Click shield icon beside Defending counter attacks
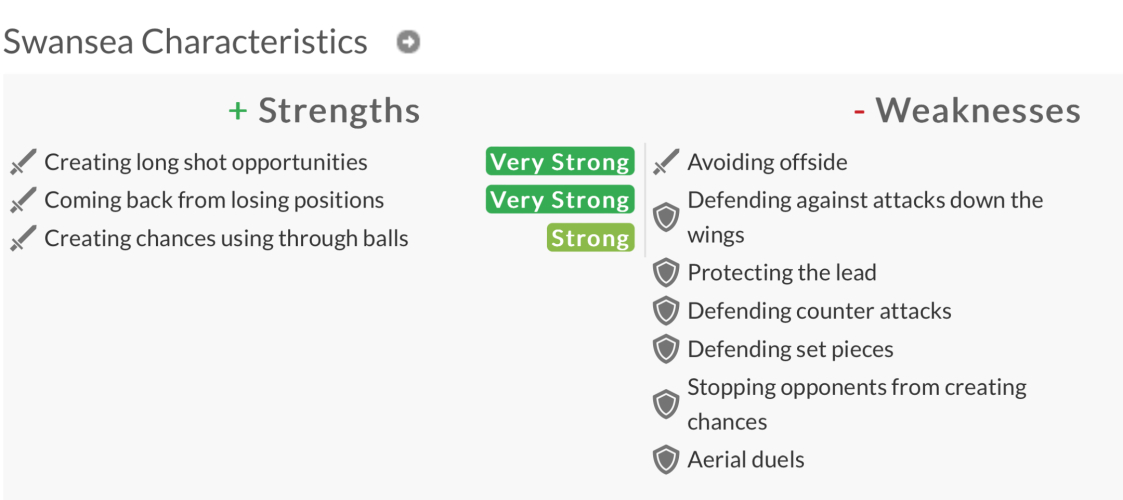 coord(666,311)
